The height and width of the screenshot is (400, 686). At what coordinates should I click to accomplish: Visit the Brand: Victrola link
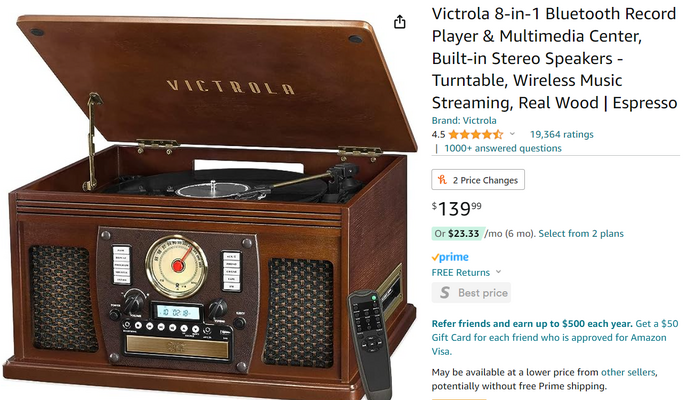pyautogui.click(x=464, y=120)
